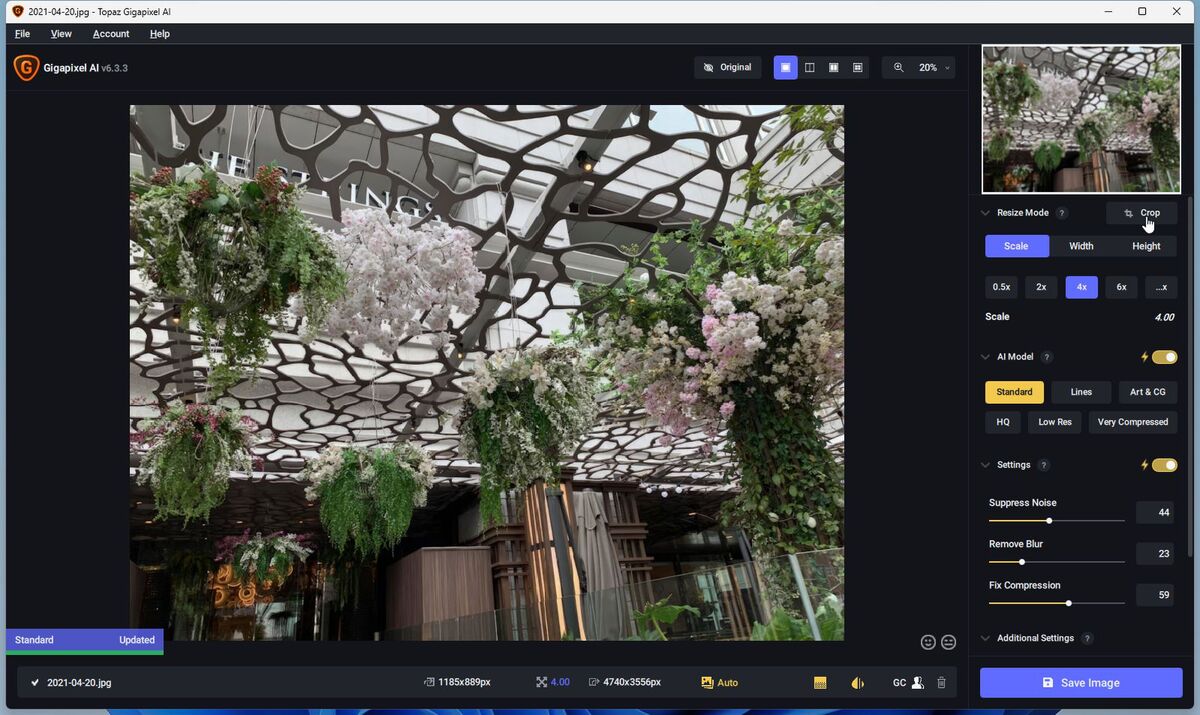Click the GC face recovery person icon

tap(917, 683)
